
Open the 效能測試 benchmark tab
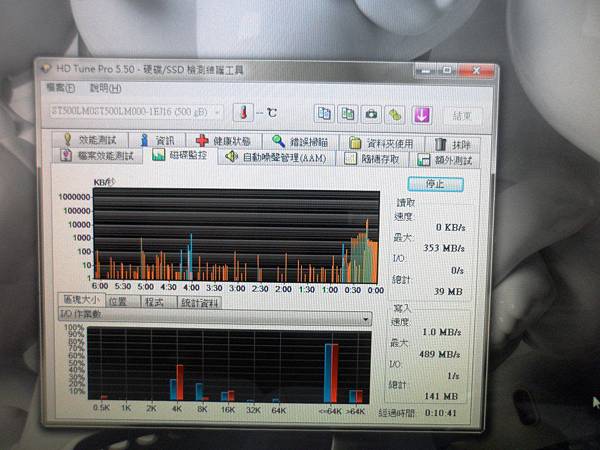[90, 140]
